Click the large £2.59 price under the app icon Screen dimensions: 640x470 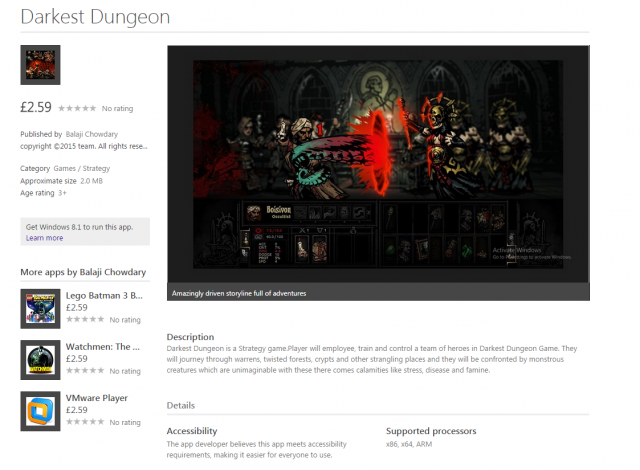(36, 107)
